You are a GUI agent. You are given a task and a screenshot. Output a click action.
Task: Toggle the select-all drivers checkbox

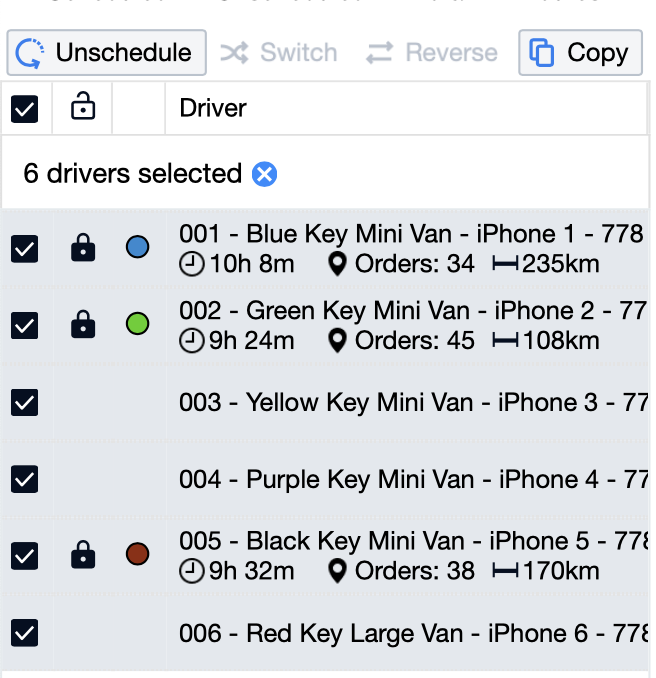click(24, 109)
